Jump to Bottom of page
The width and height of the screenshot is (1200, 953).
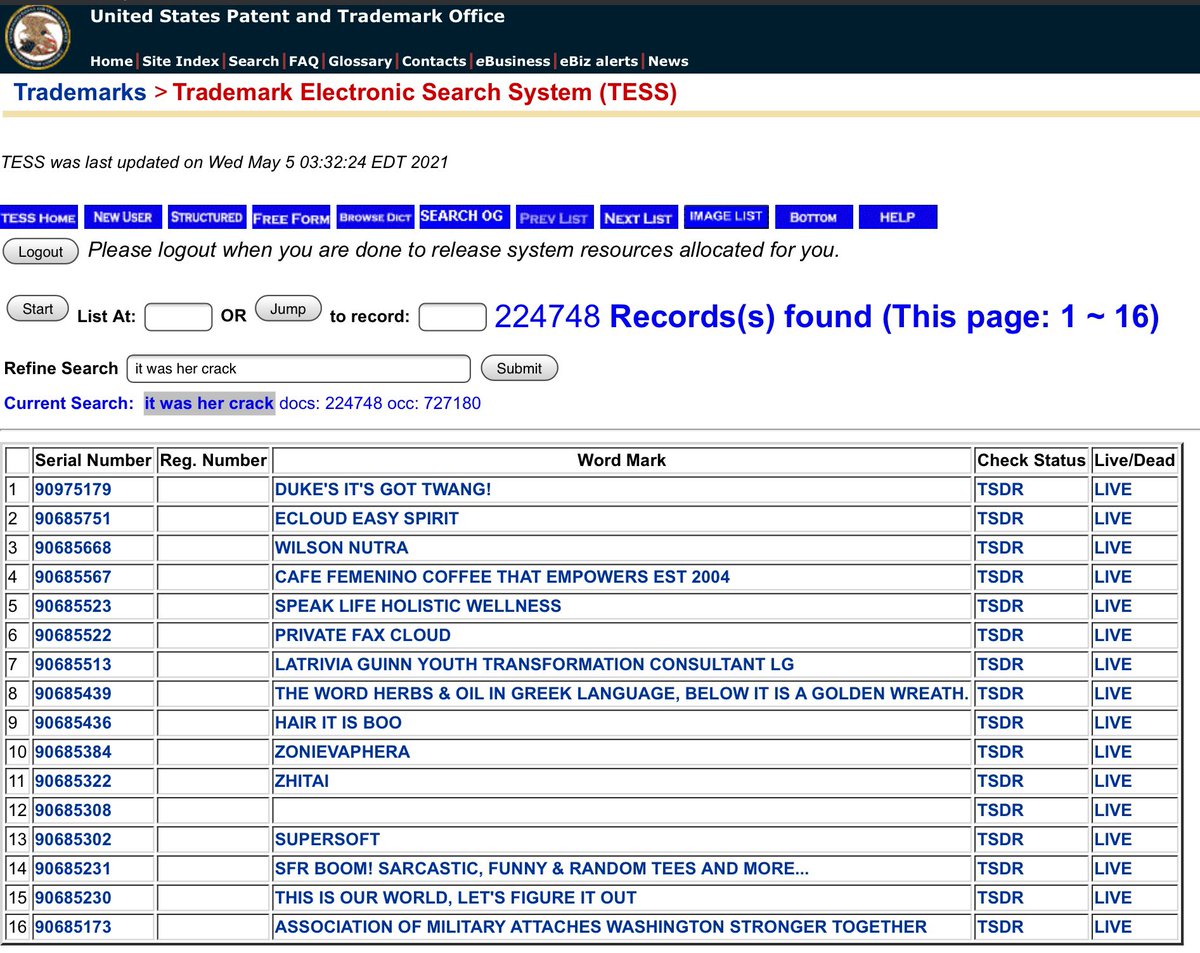point(813,217)
